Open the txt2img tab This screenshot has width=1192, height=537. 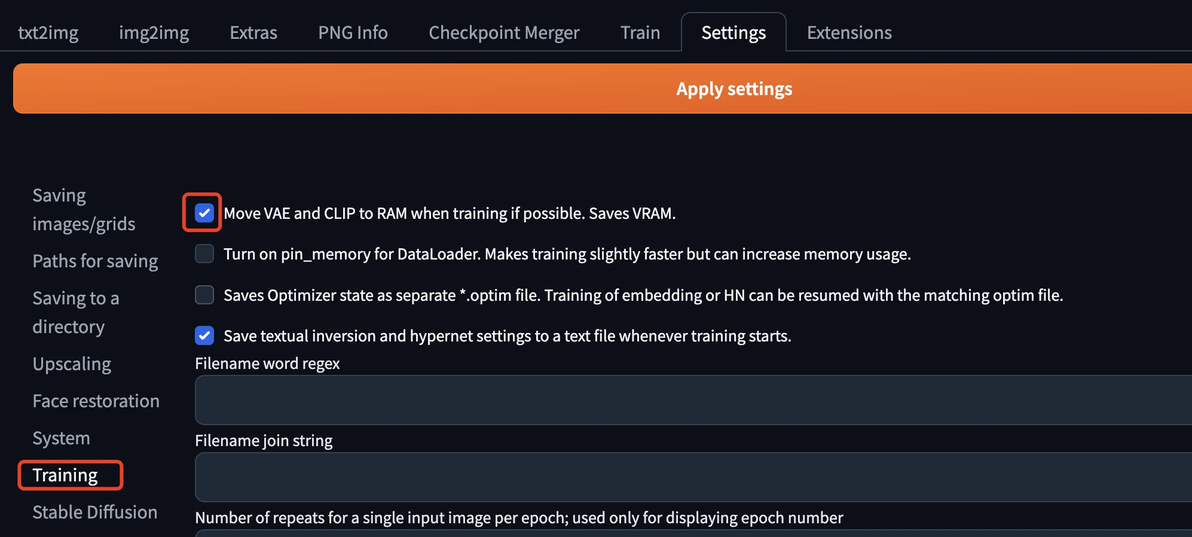tap(48, 32)
